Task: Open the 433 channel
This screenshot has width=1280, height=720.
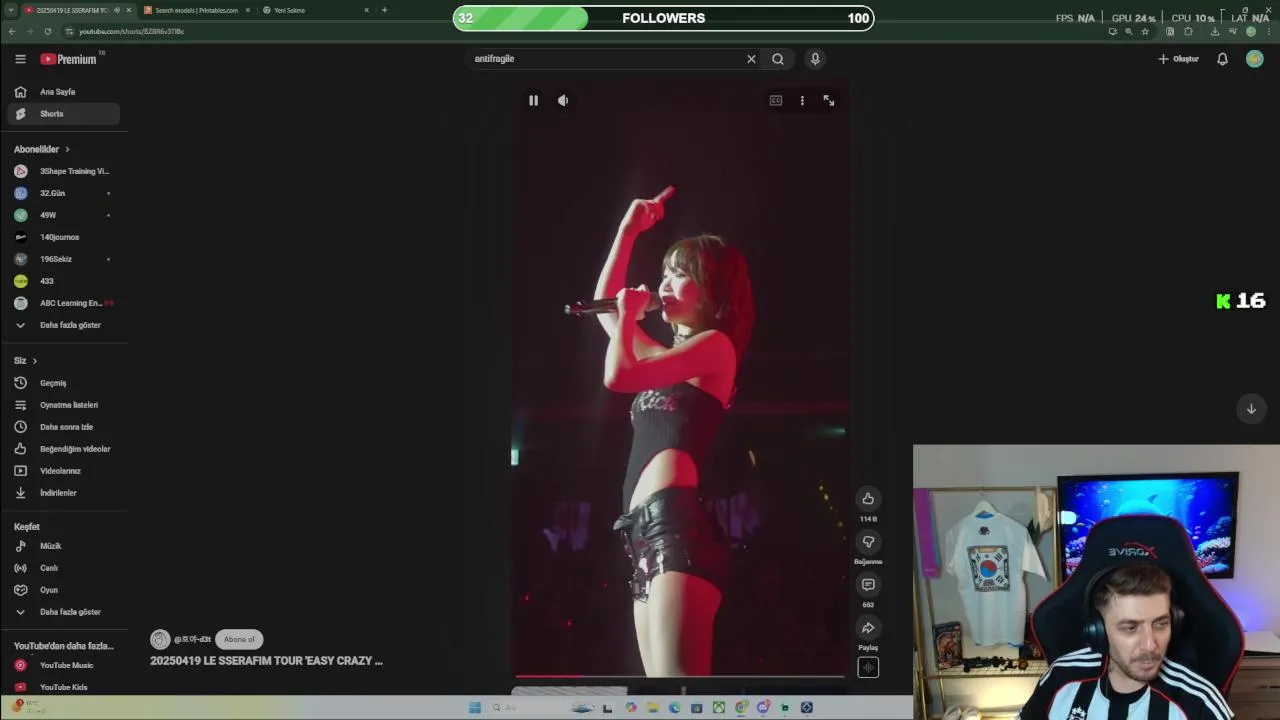Action: 64,281
